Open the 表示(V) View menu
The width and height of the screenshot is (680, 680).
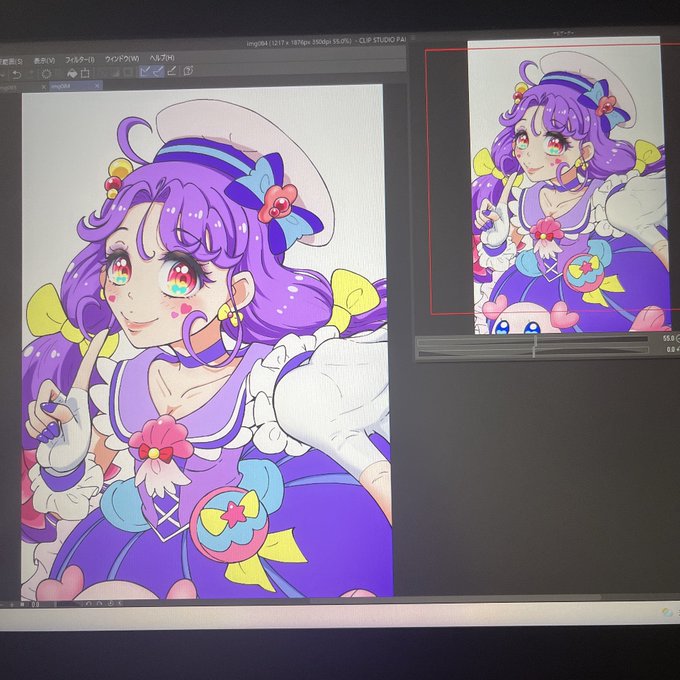point(44,61)
